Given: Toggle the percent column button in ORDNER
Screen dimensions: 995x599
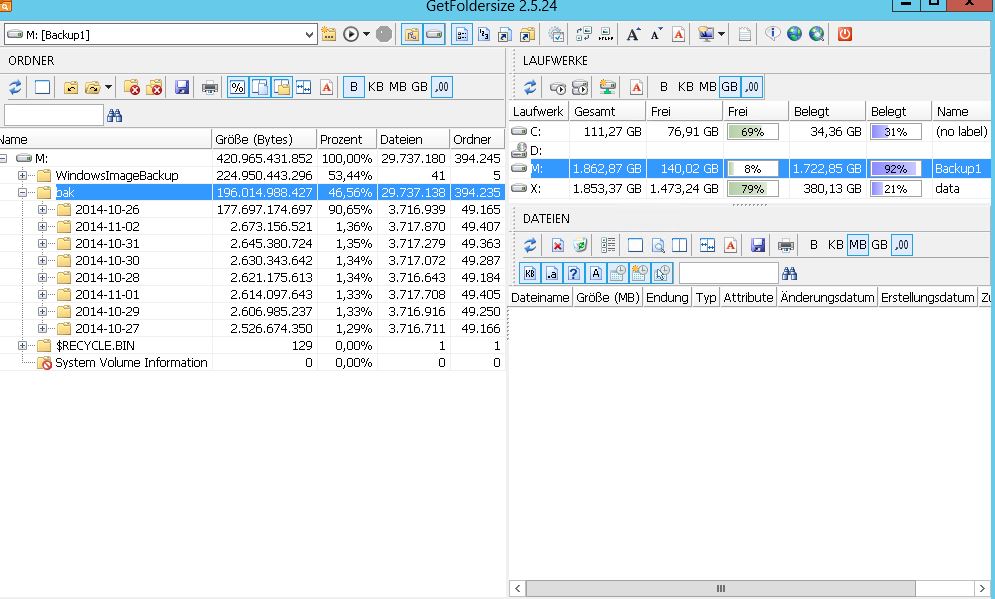Looking at the screenshot, I should (x=237, y=87).
